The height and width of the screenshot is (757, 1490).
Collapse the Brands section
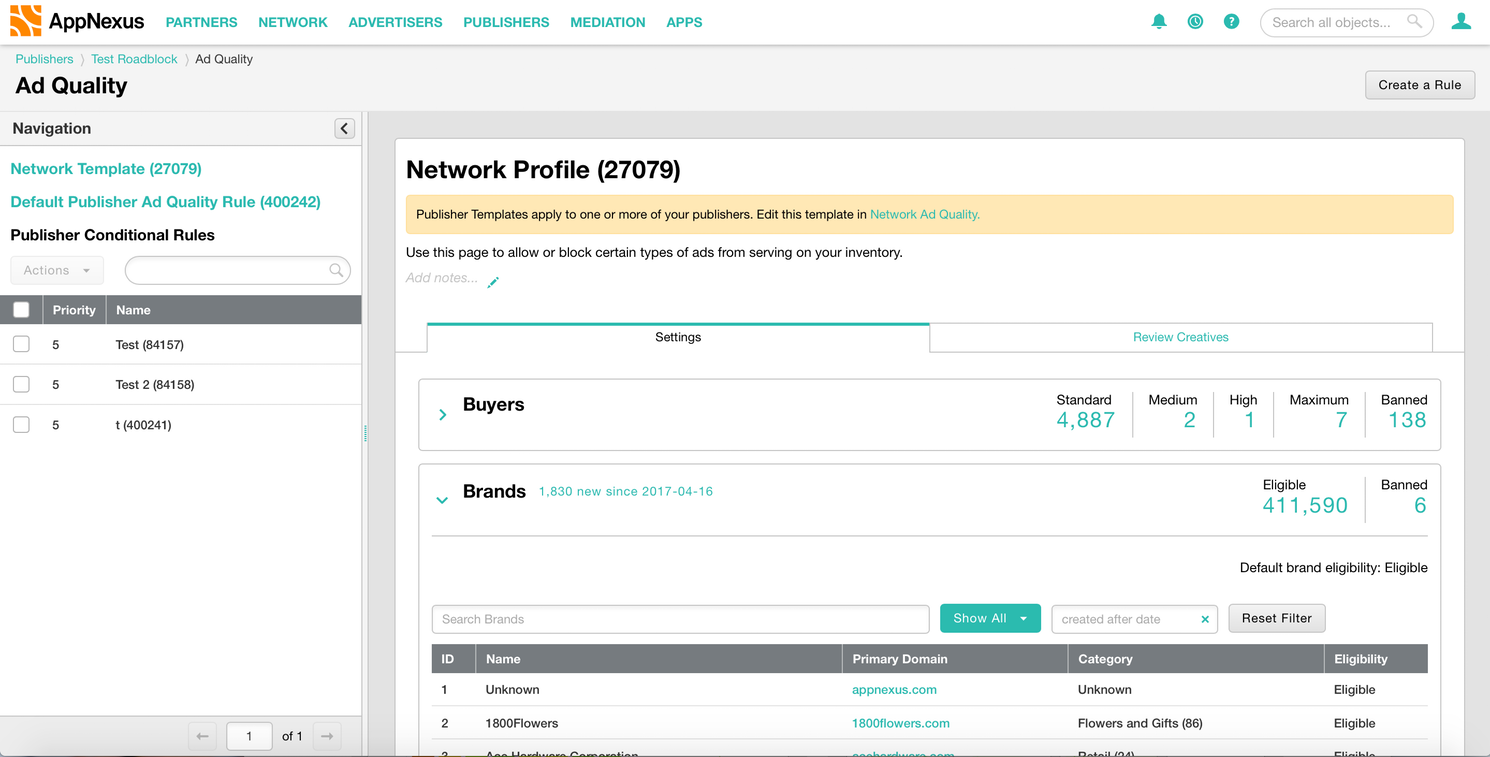point(442,500)
